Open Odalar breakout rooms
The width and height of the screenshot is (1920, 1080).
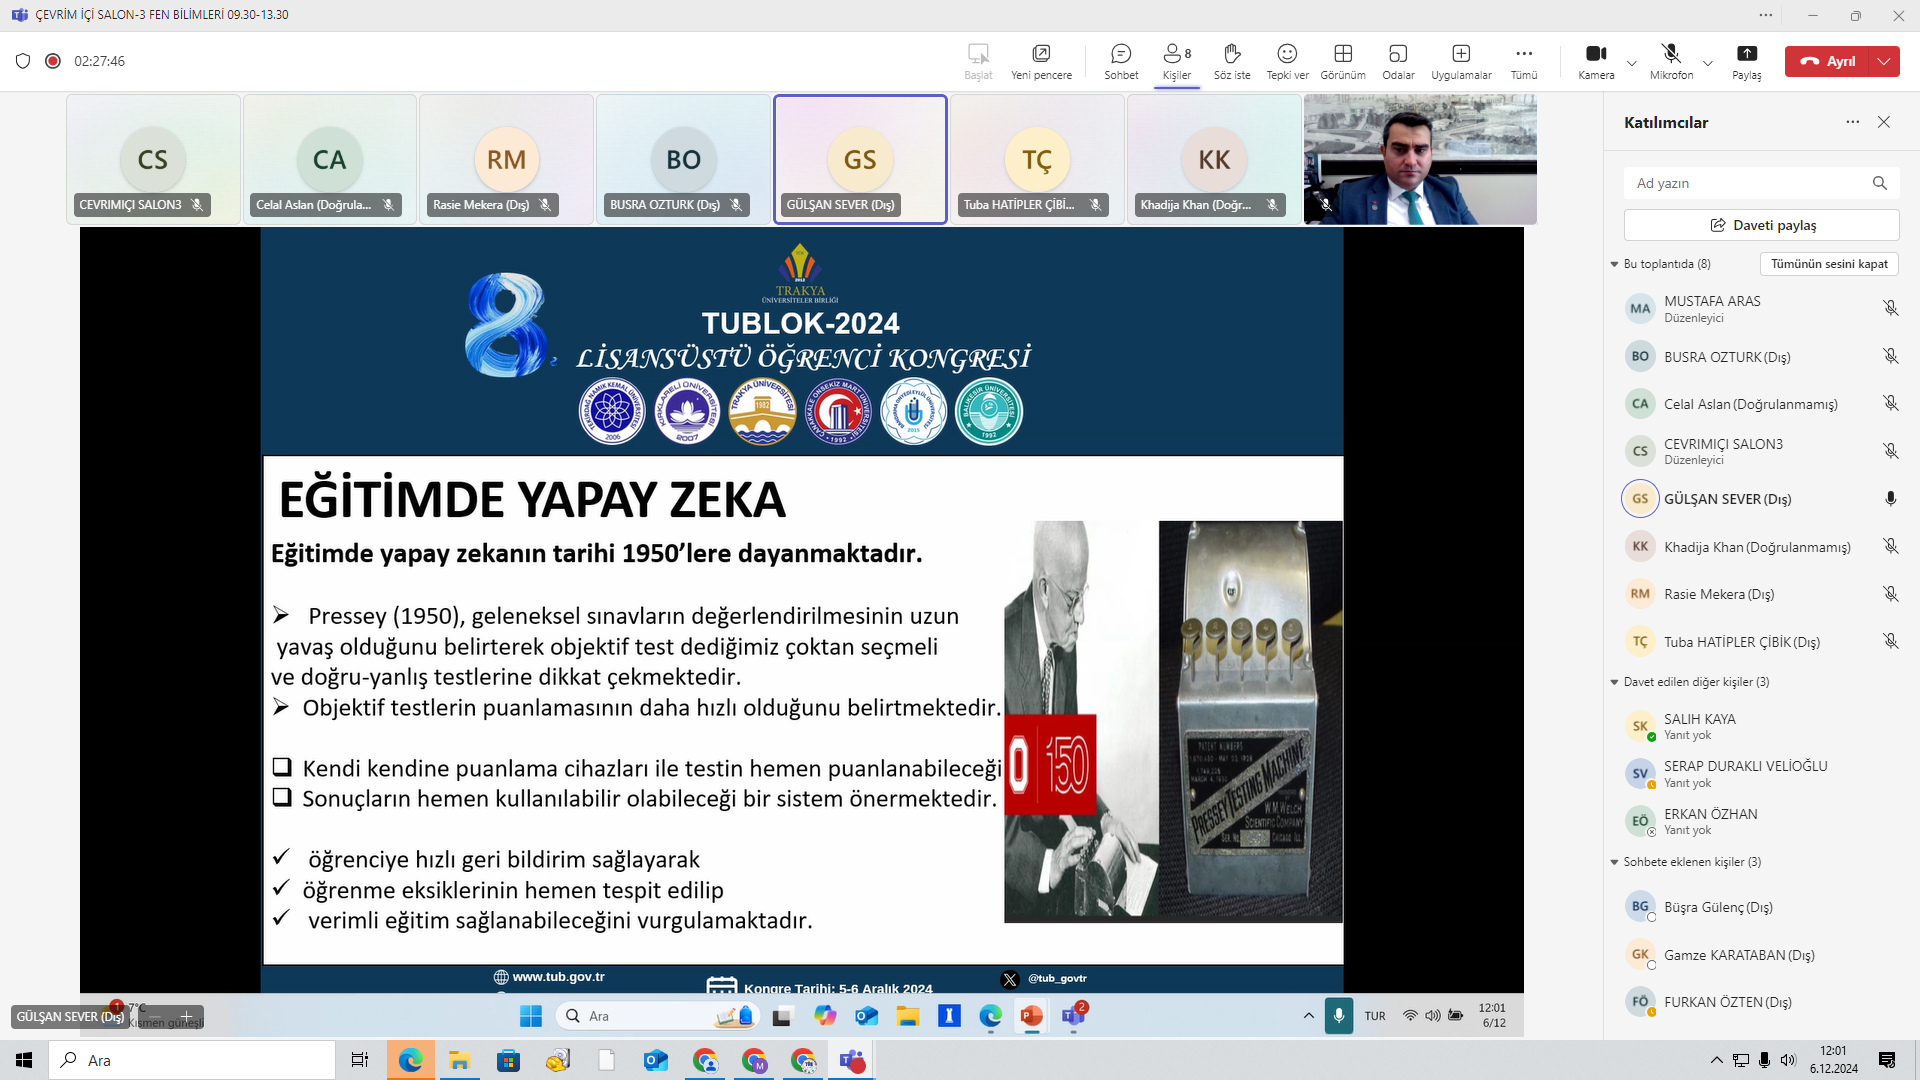1398,61
